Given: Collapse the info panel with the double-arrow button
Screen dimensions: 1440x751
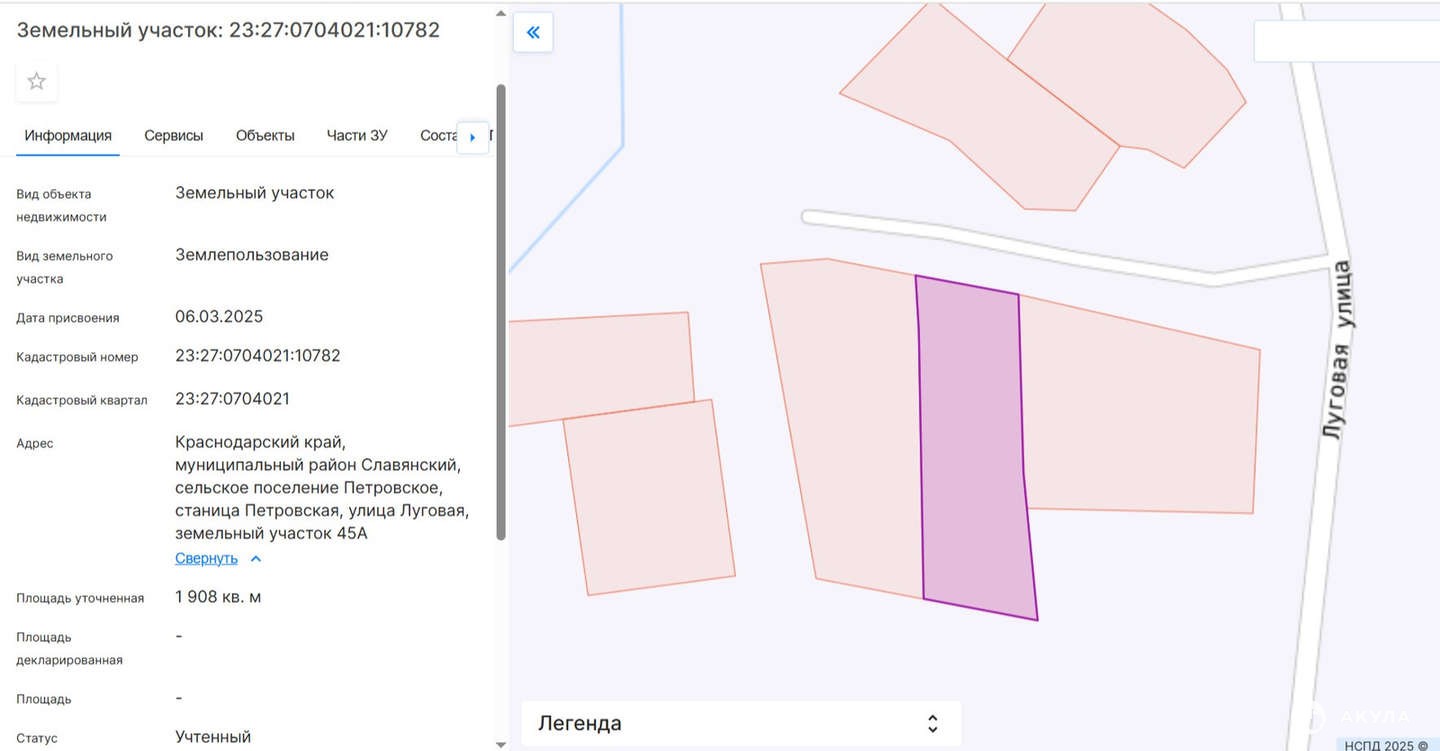Looking at the screenshot, I should [x=533, y=32].
